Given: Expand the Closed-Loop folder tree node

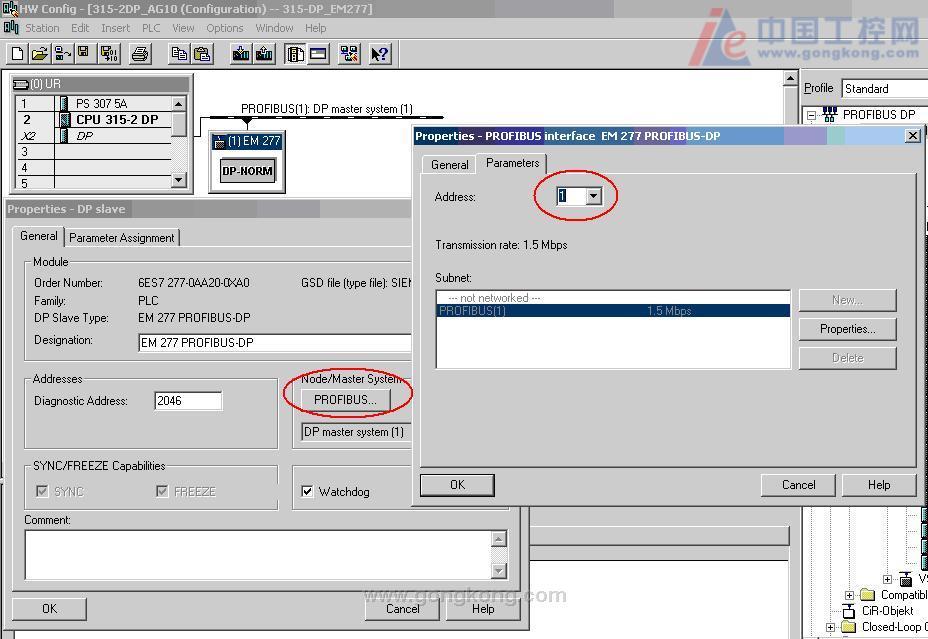Looking at the screenshot, I should (x=830, y=627).
